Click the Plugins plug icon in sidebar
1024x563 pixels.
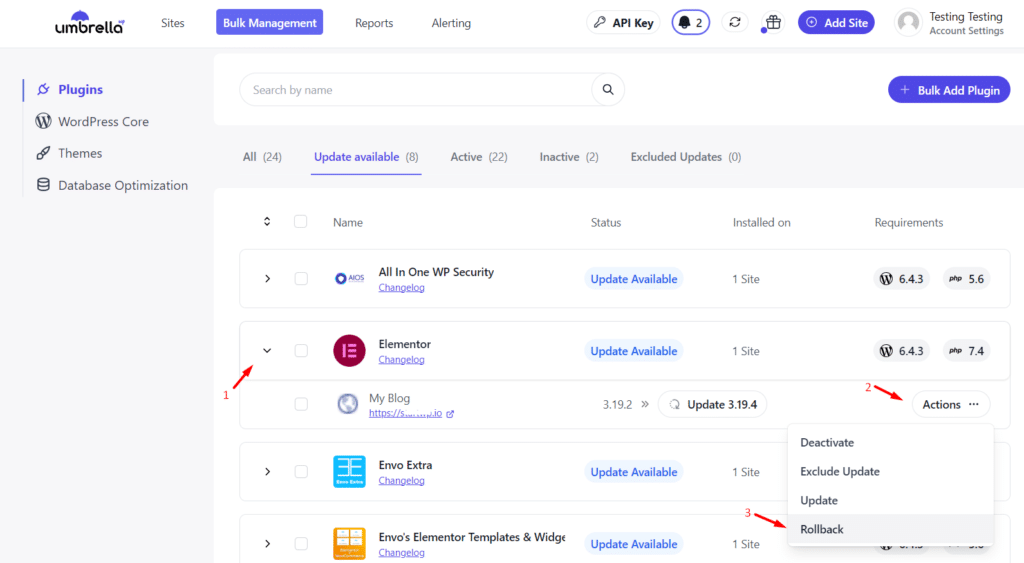(43, 89)
